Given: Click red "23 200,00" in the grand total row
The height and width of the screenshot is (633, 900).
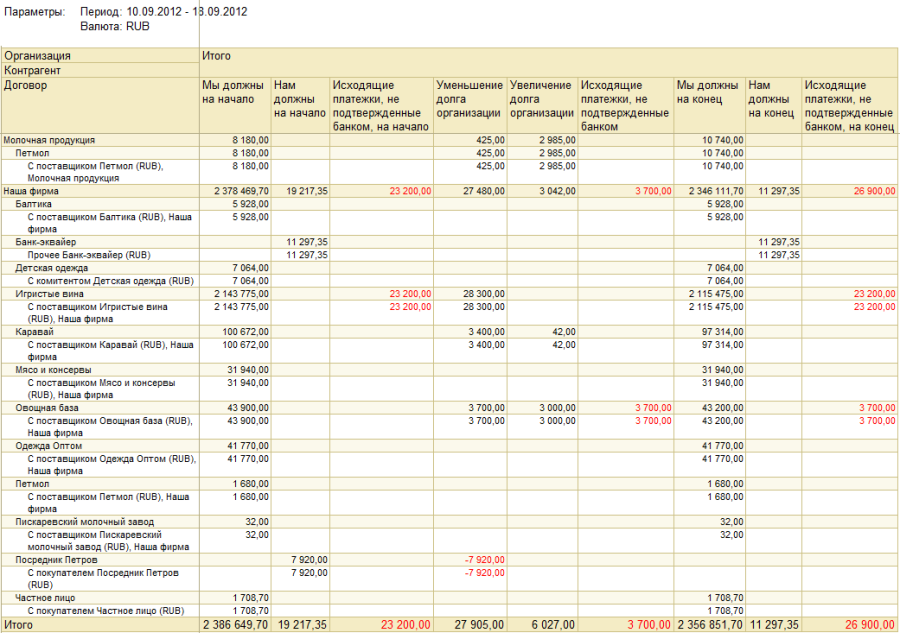Looking at the screenshot, I should (405, 625).
